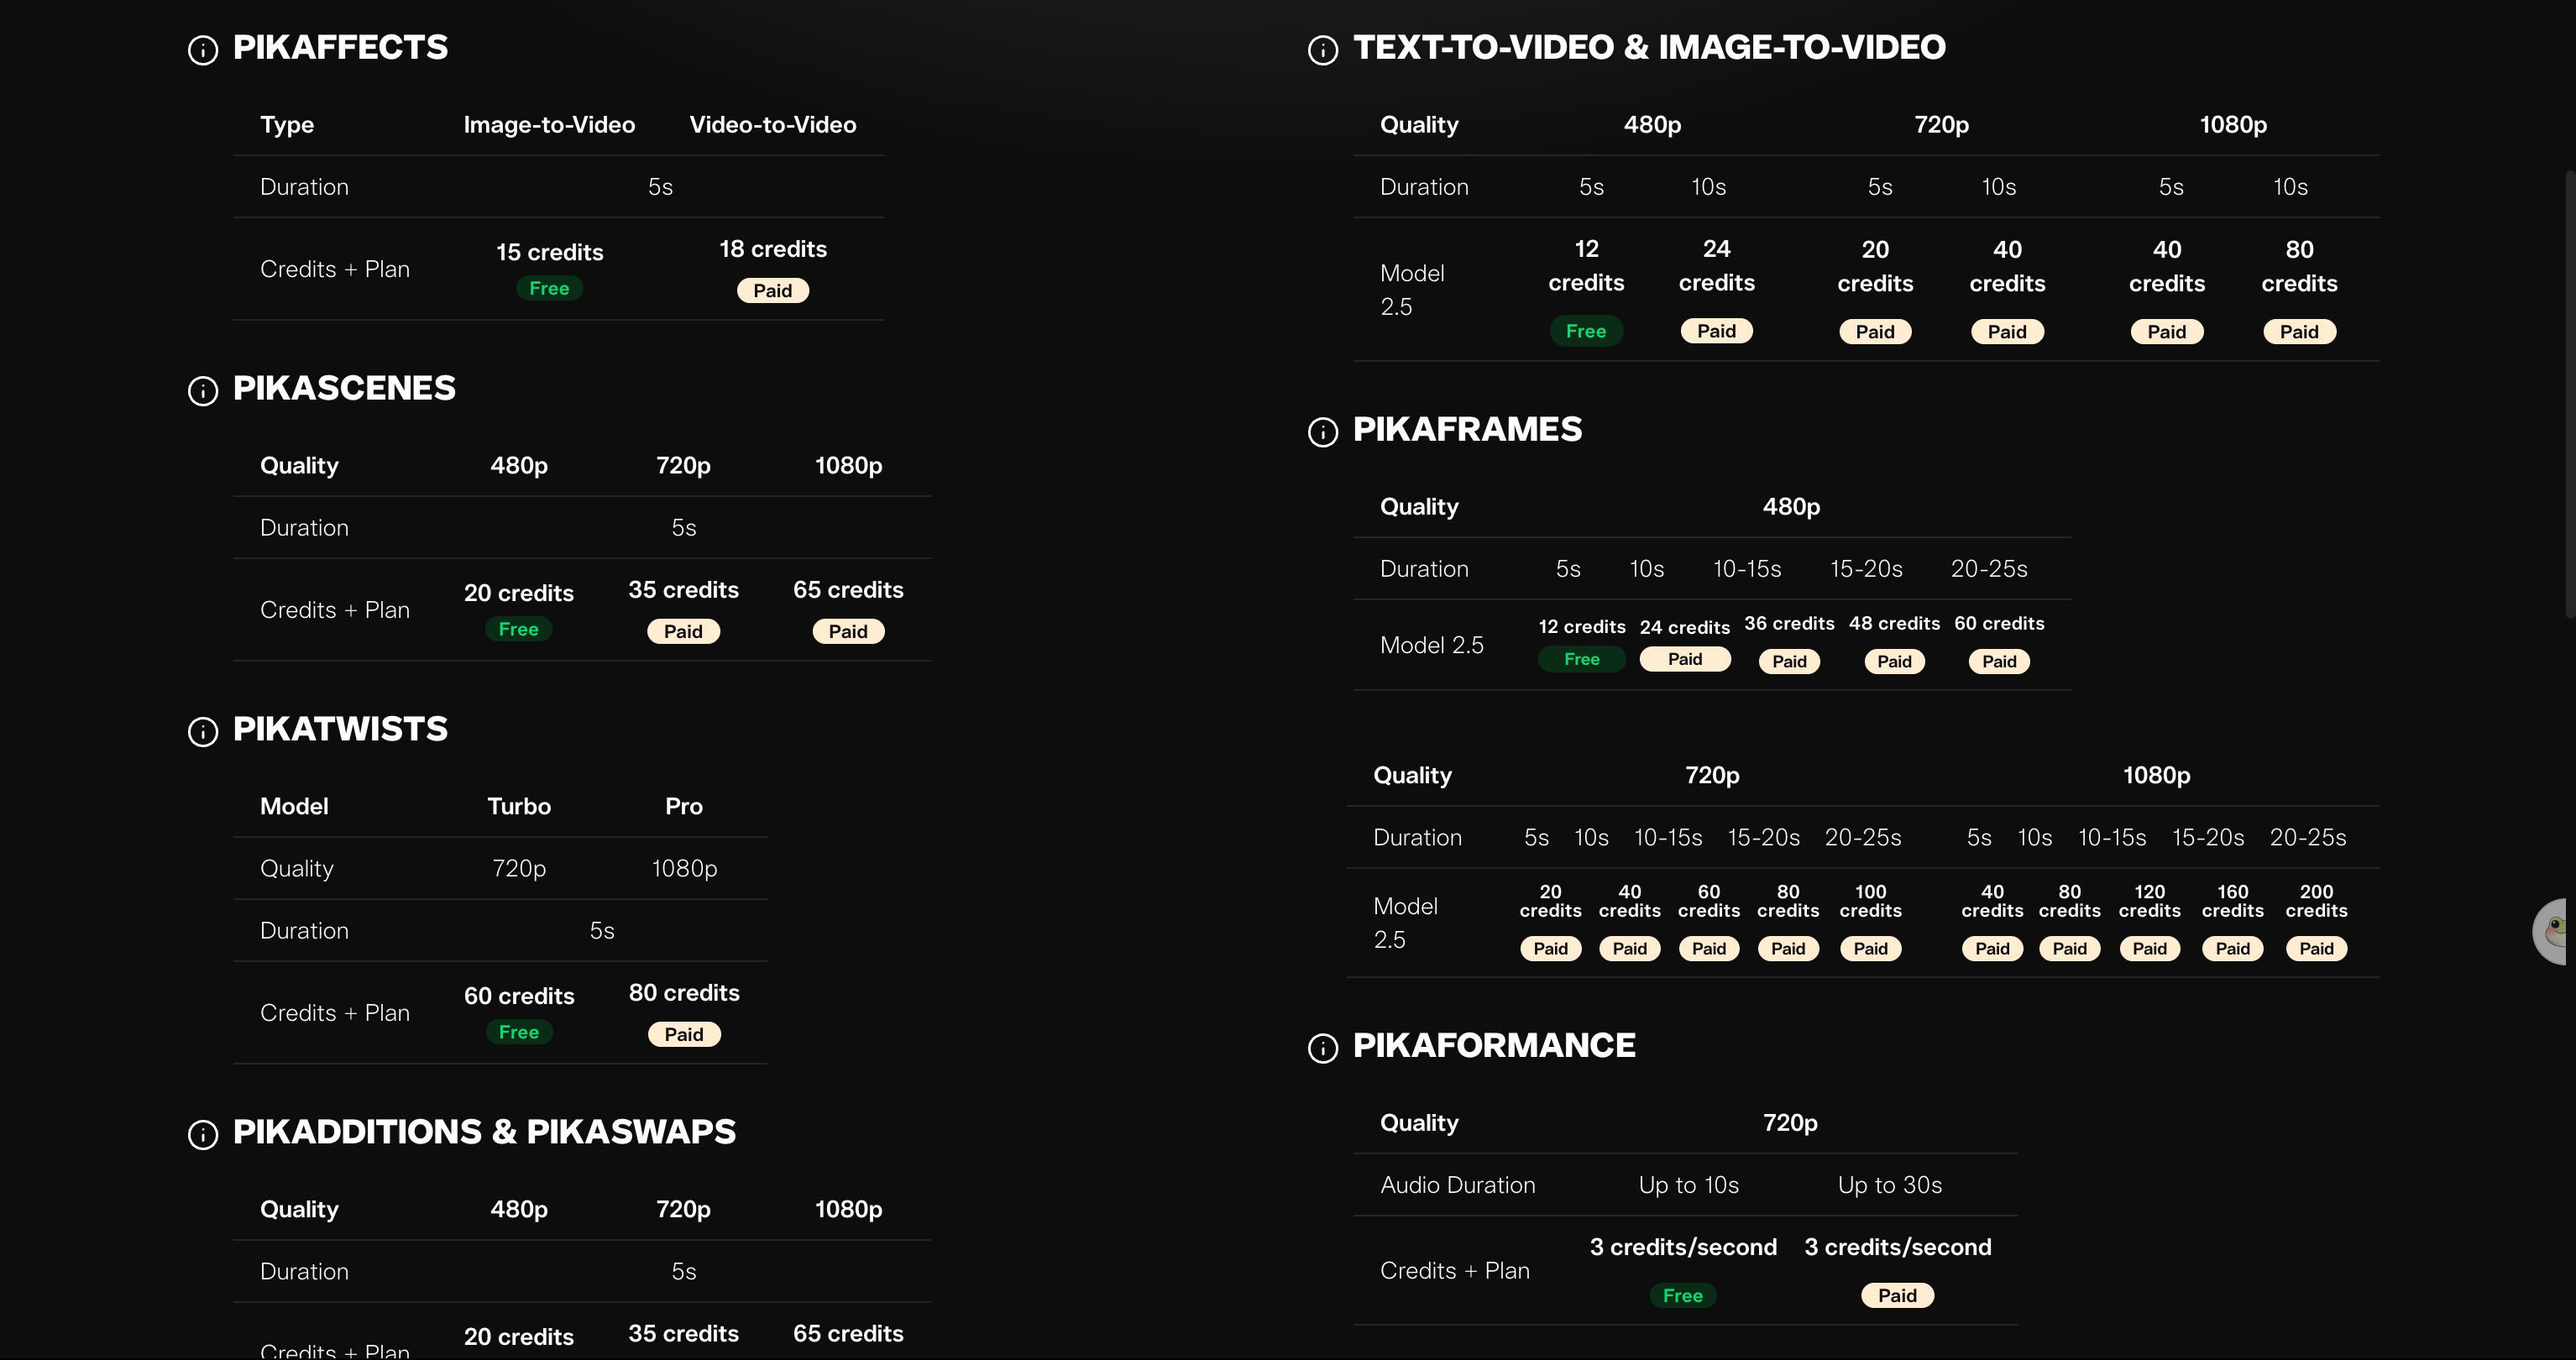Open the info icon beside PIKAFRAMES
The height and width of the screenshot is (1360, 2576).
1323,432
